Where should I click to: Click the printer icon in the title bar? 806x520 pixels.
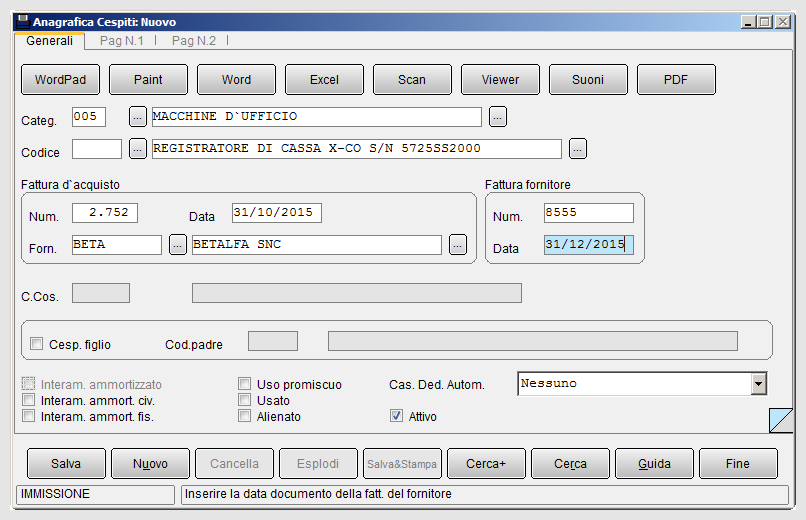pos(23,22)
